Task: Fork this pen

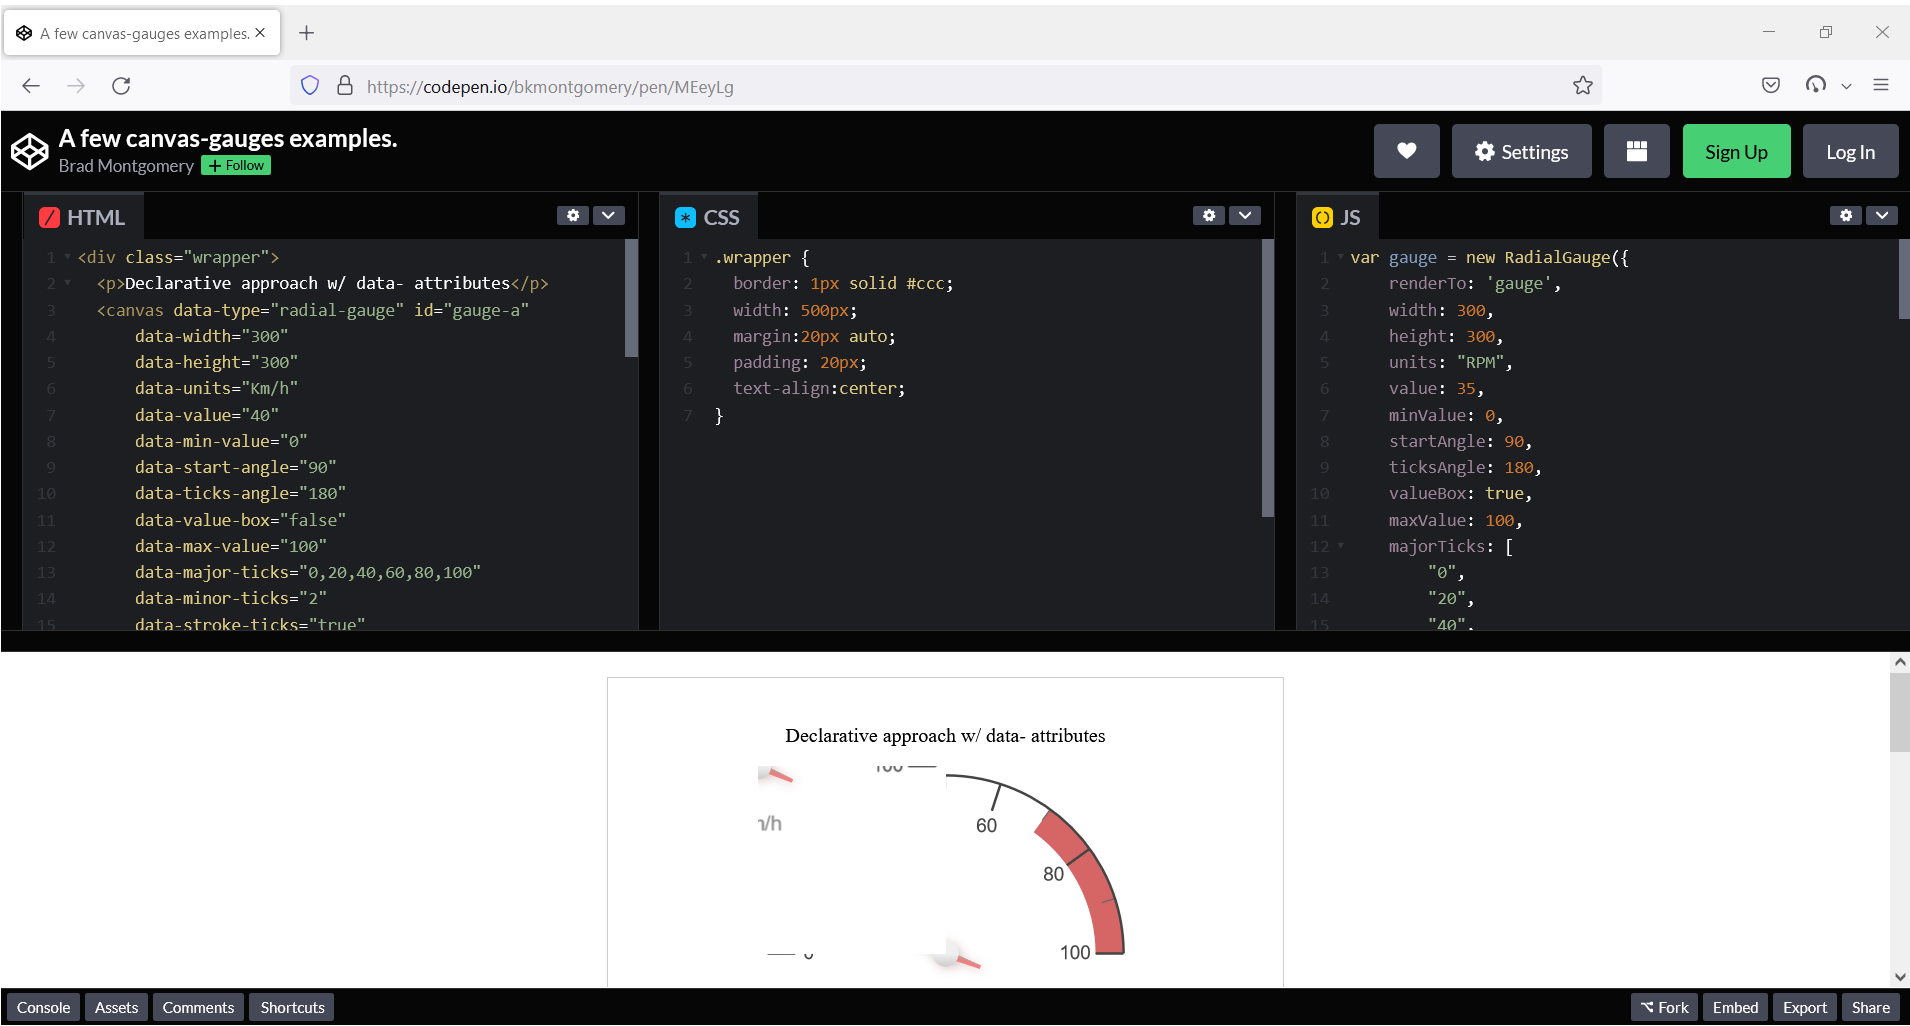Action: 1664,1007
